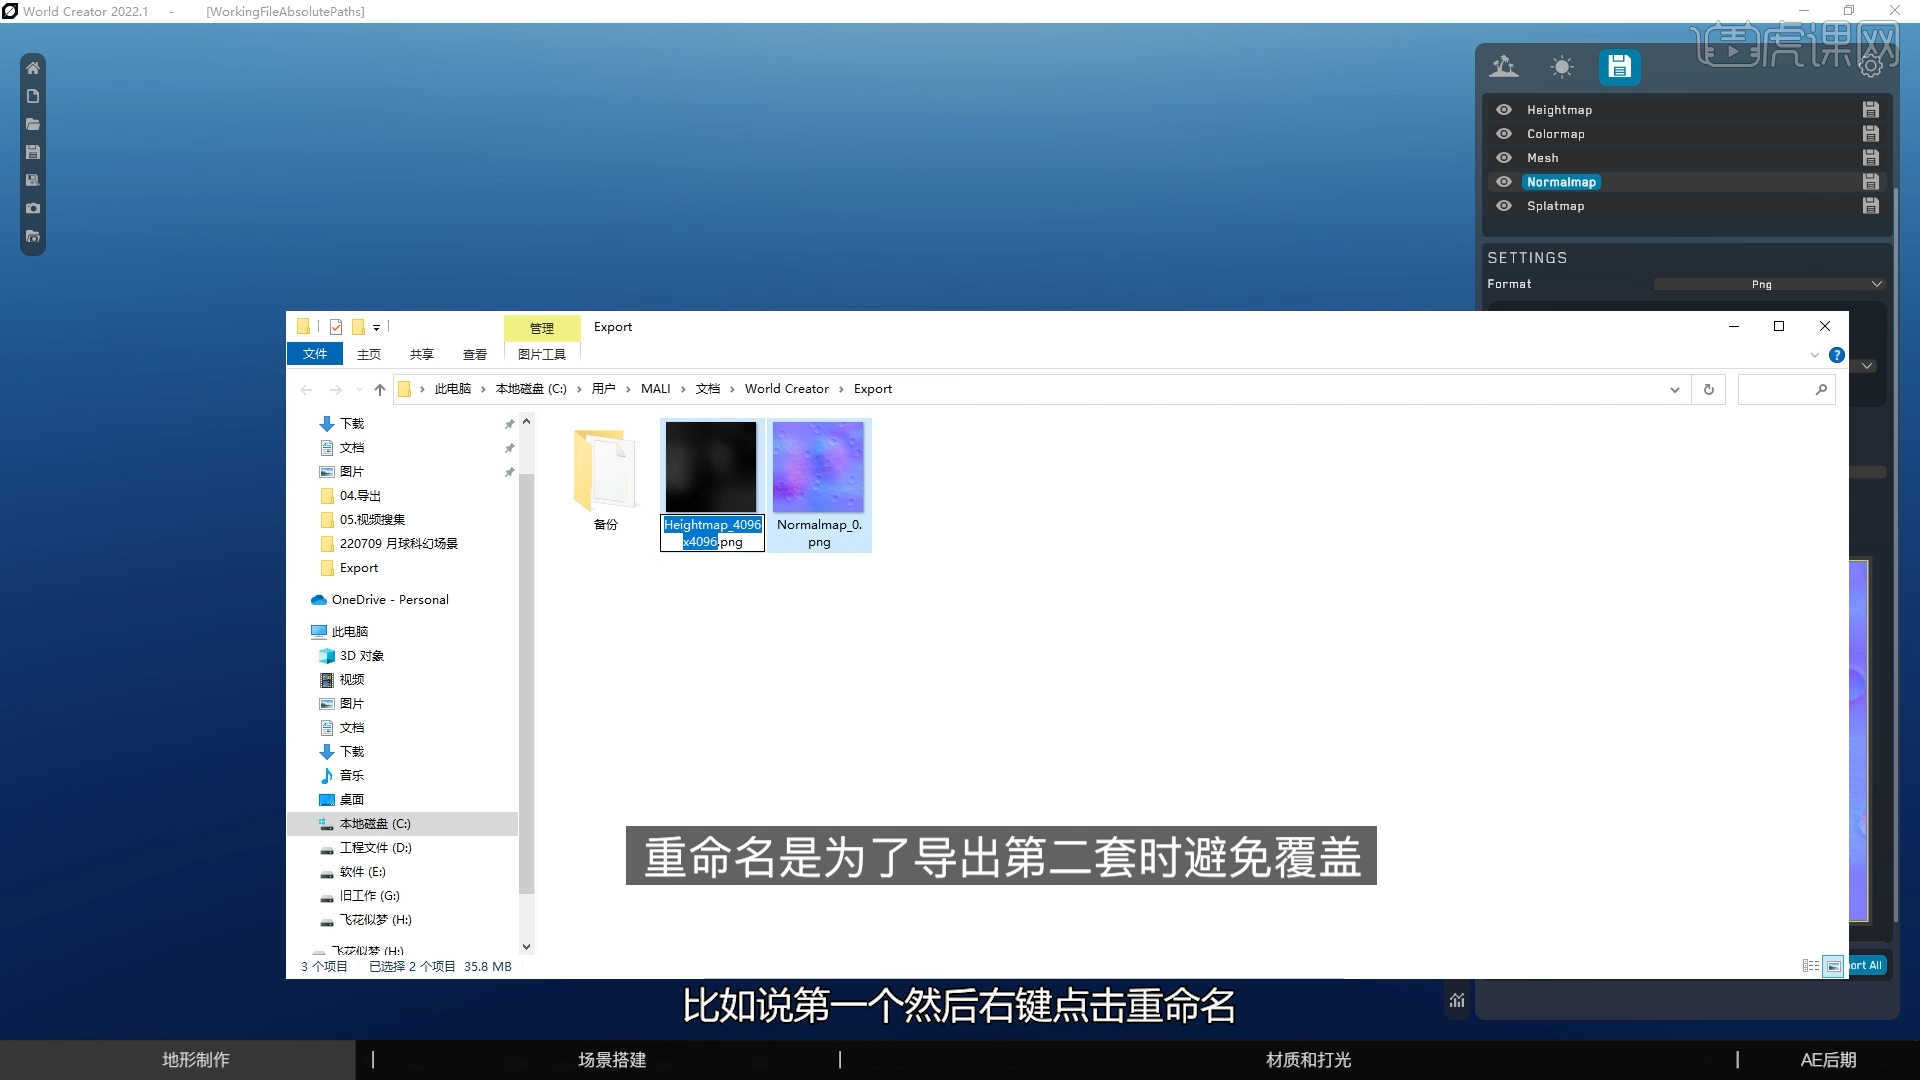Click the Heightmap filename rename field
Image resolution: width=1920 pixels, height=1080 pixels.
712,533
